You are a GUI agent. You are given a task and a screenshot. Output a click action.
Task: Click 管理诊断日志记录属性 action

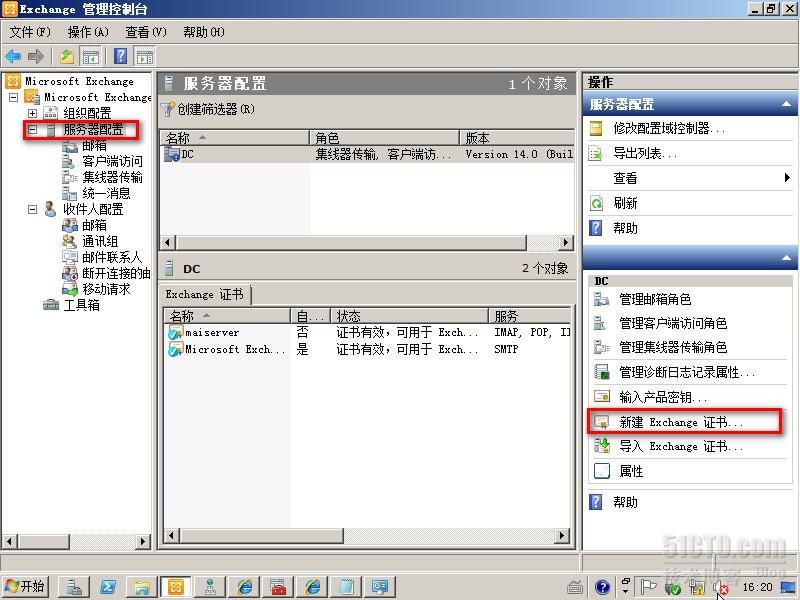coord(687,372)
